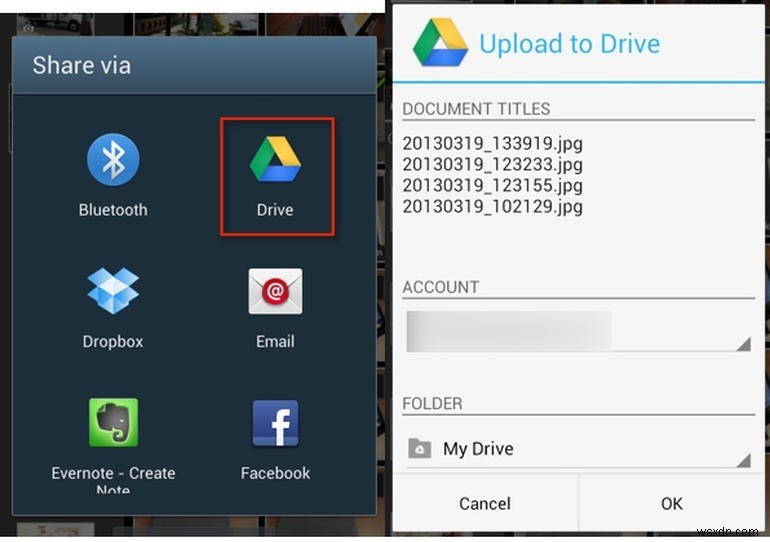The image size is (770, 542).
Task: Click the Evernote - Create Note label
Action: (x=113, y=480)
